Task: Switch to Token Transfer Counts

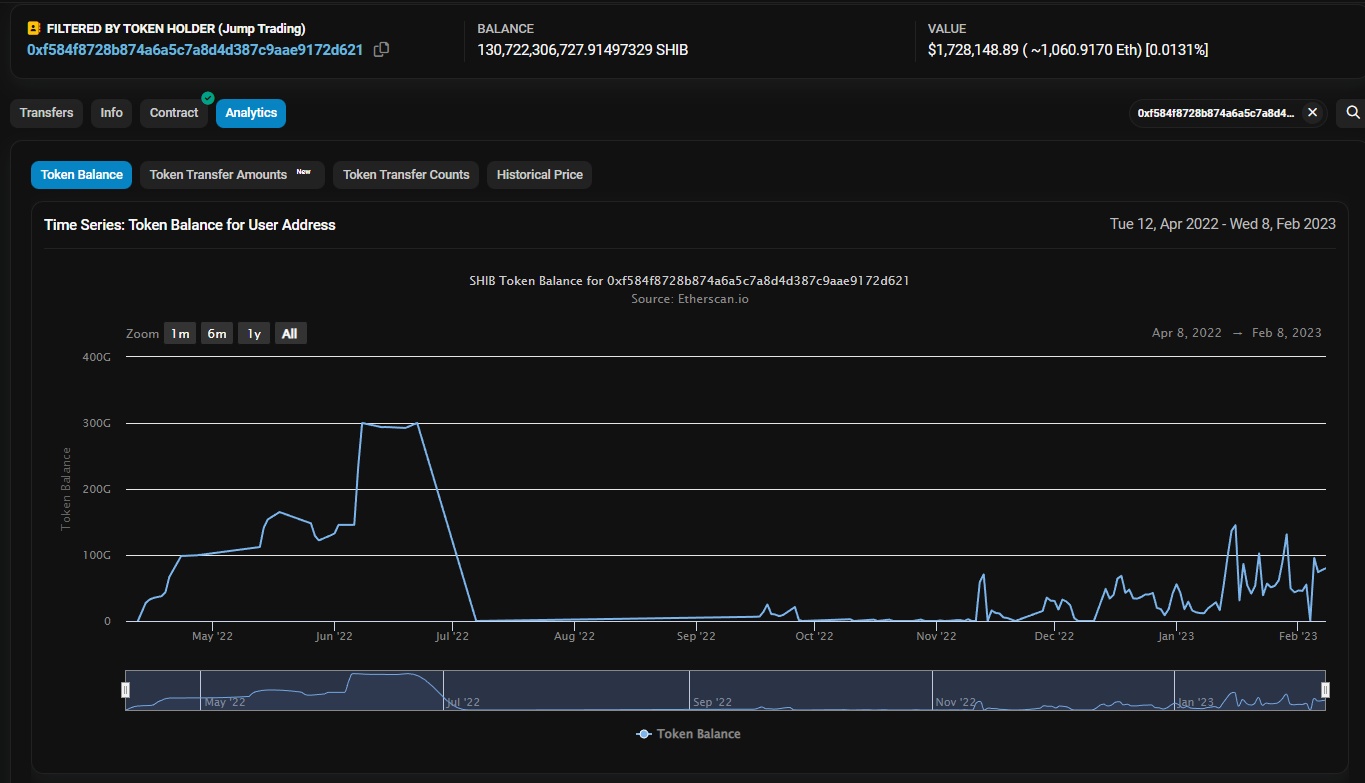Action: [x=406, y=175]
